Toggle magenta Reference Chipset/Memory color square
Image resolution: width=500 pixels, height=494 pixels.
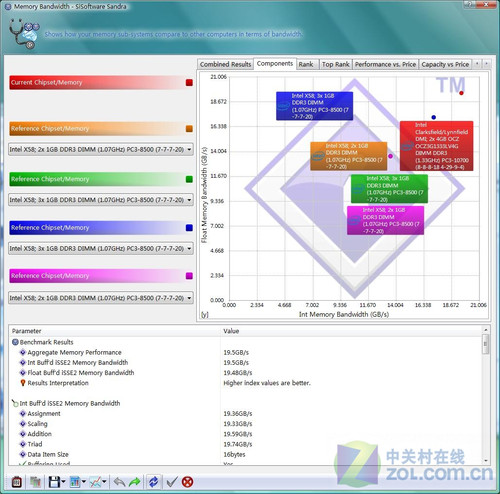(x=189, y=276)
